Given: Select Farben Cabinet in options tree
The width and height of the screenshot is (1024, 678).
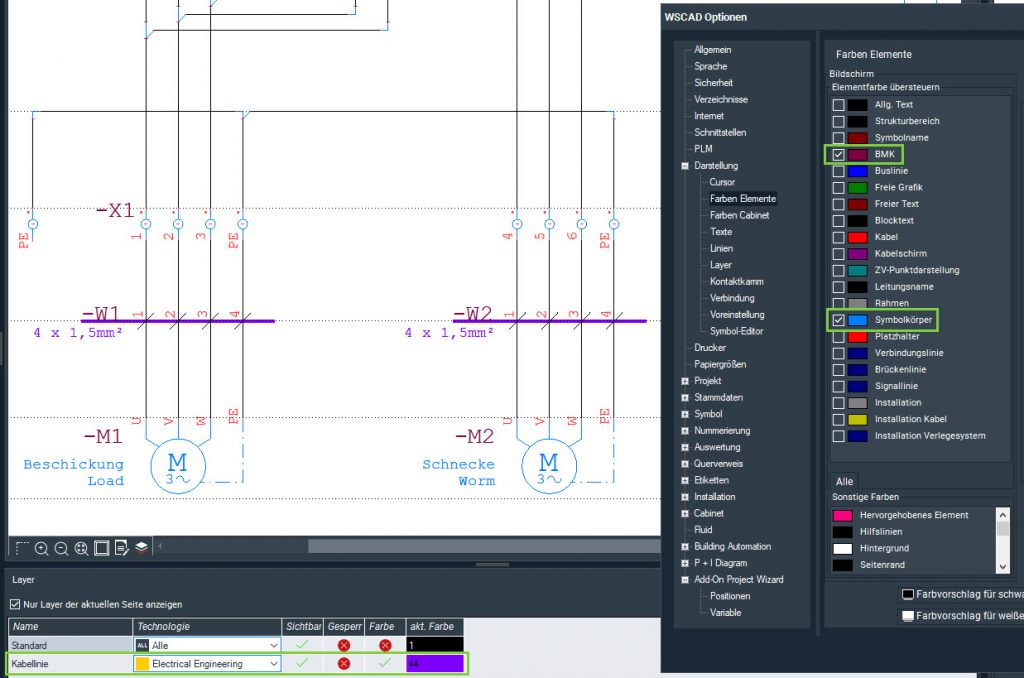Looking at the screenshot, I should (x=739, y=215).
